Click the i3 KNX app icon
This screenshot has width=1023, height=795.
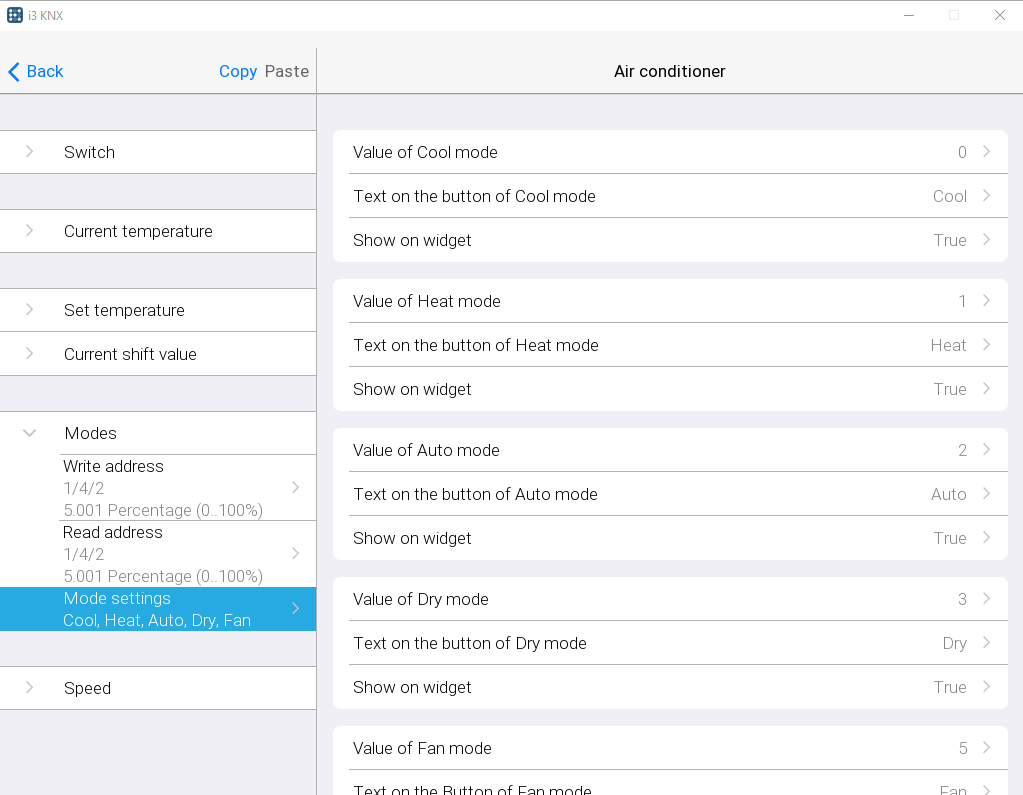pyautogui.click(x=15, y=15)
